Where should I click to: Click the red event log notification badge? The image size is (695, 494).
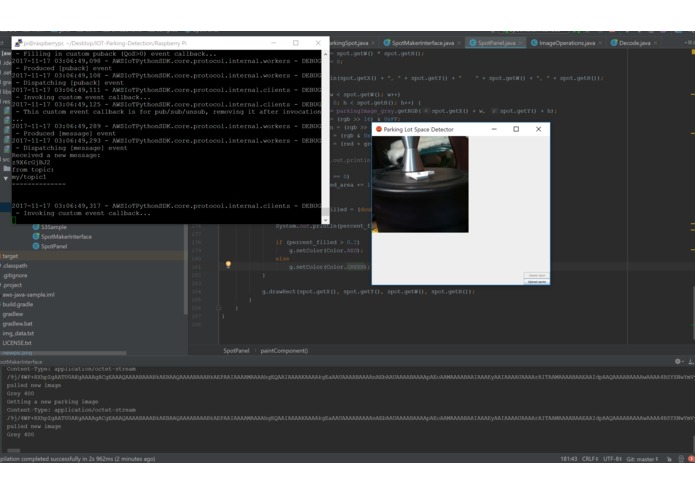[691, 459]
